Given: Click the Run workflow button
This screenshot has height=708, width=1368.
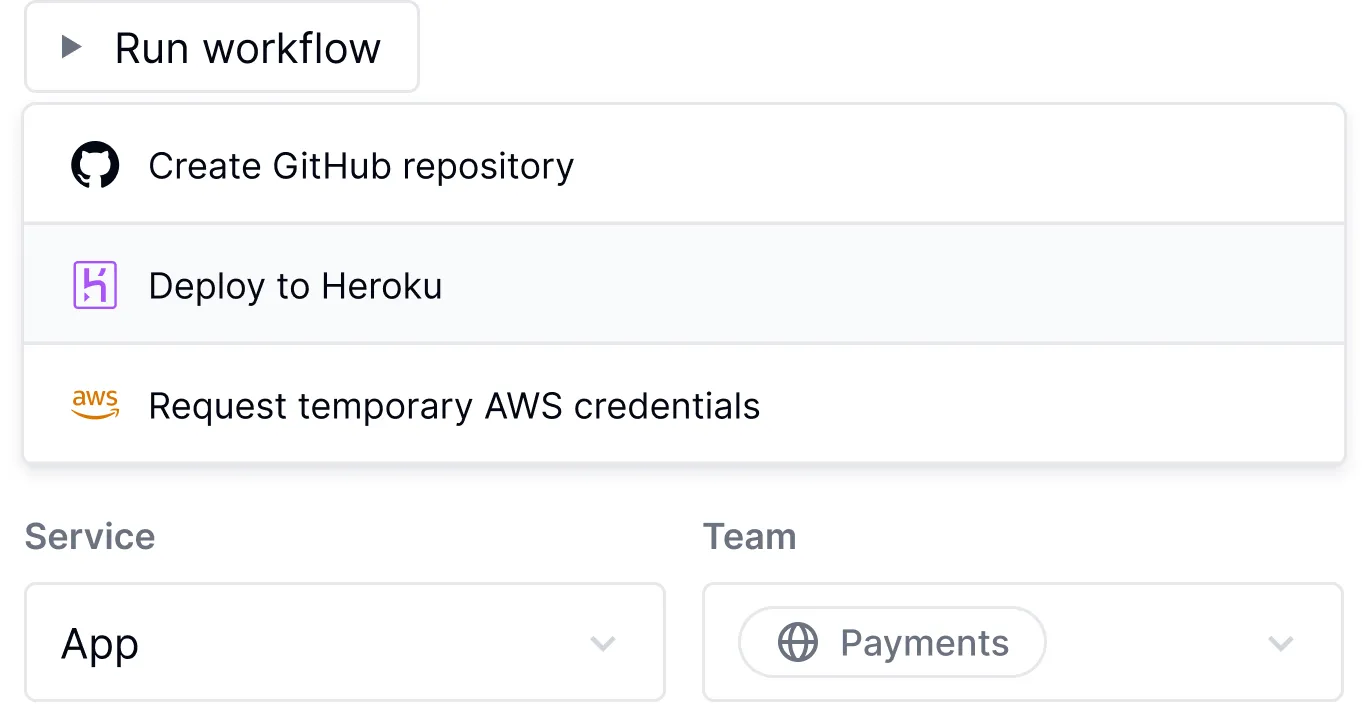Looking at the screenshot, I should [x=222, y=46].
